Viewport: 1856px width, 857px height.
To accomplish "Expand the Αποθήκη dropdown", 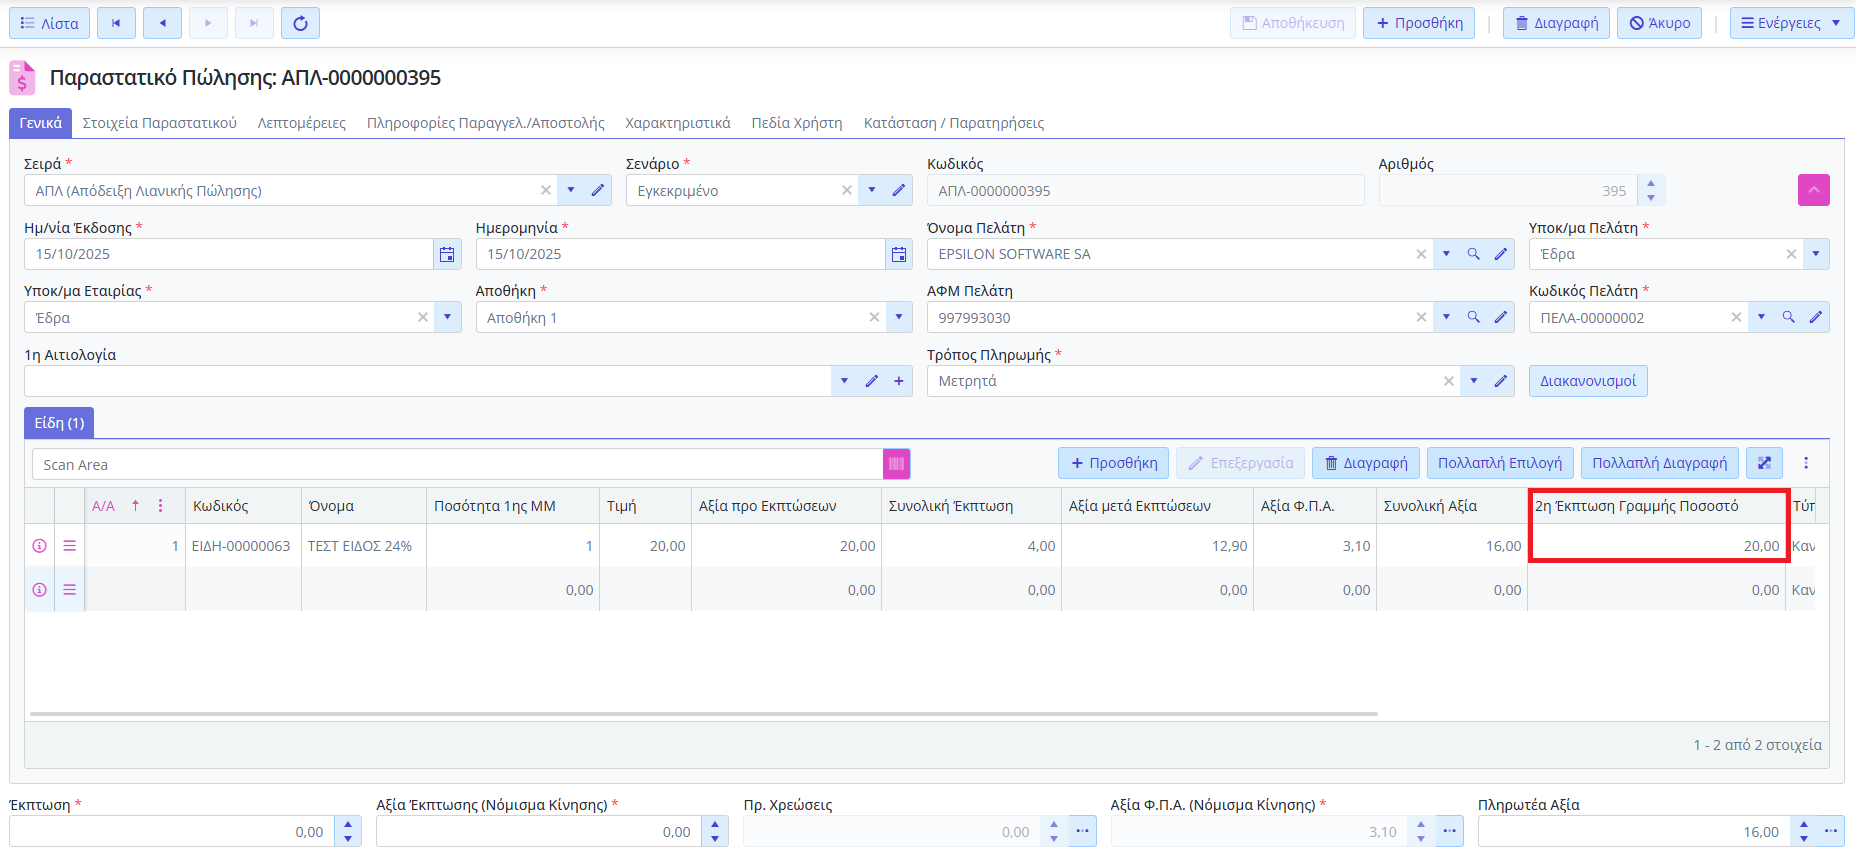I will 898,317.
